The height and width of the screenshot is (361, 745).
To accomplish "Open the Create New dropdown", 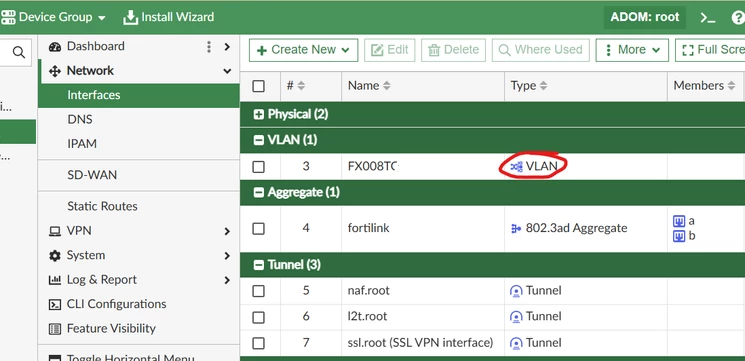I will (x=303, y=50).
